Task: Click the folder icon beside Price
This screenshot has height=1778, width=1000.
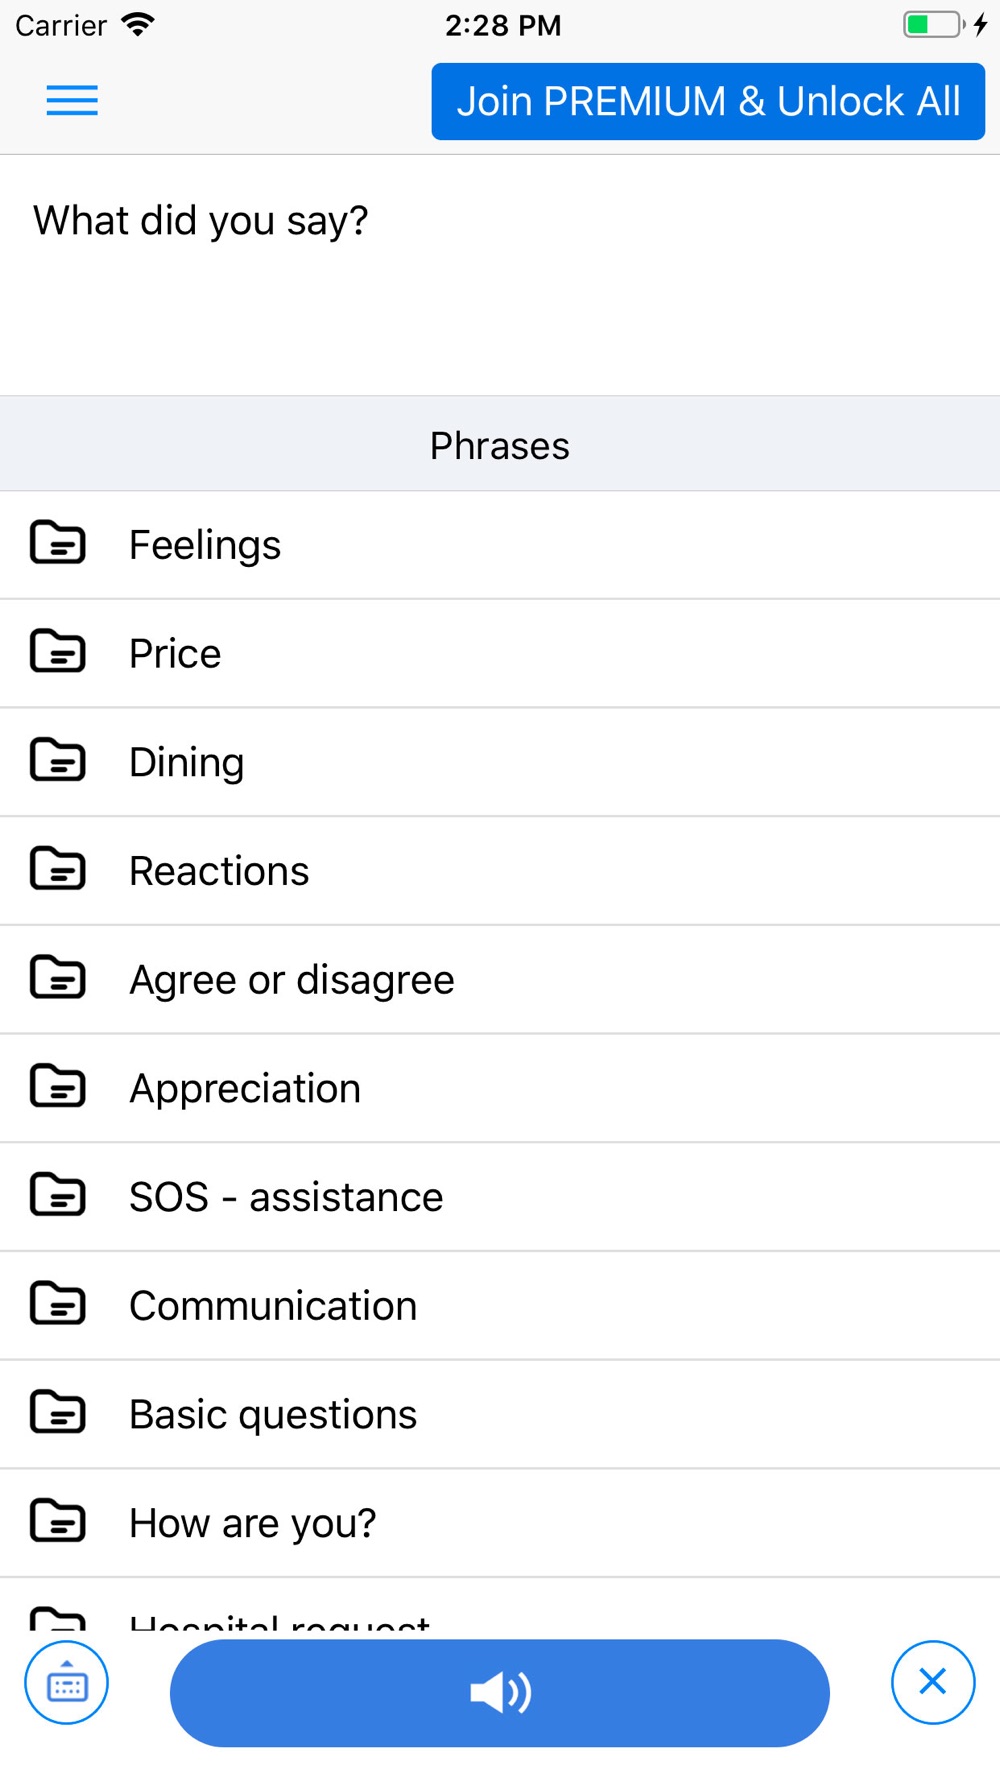Action: tap(58, 653)
